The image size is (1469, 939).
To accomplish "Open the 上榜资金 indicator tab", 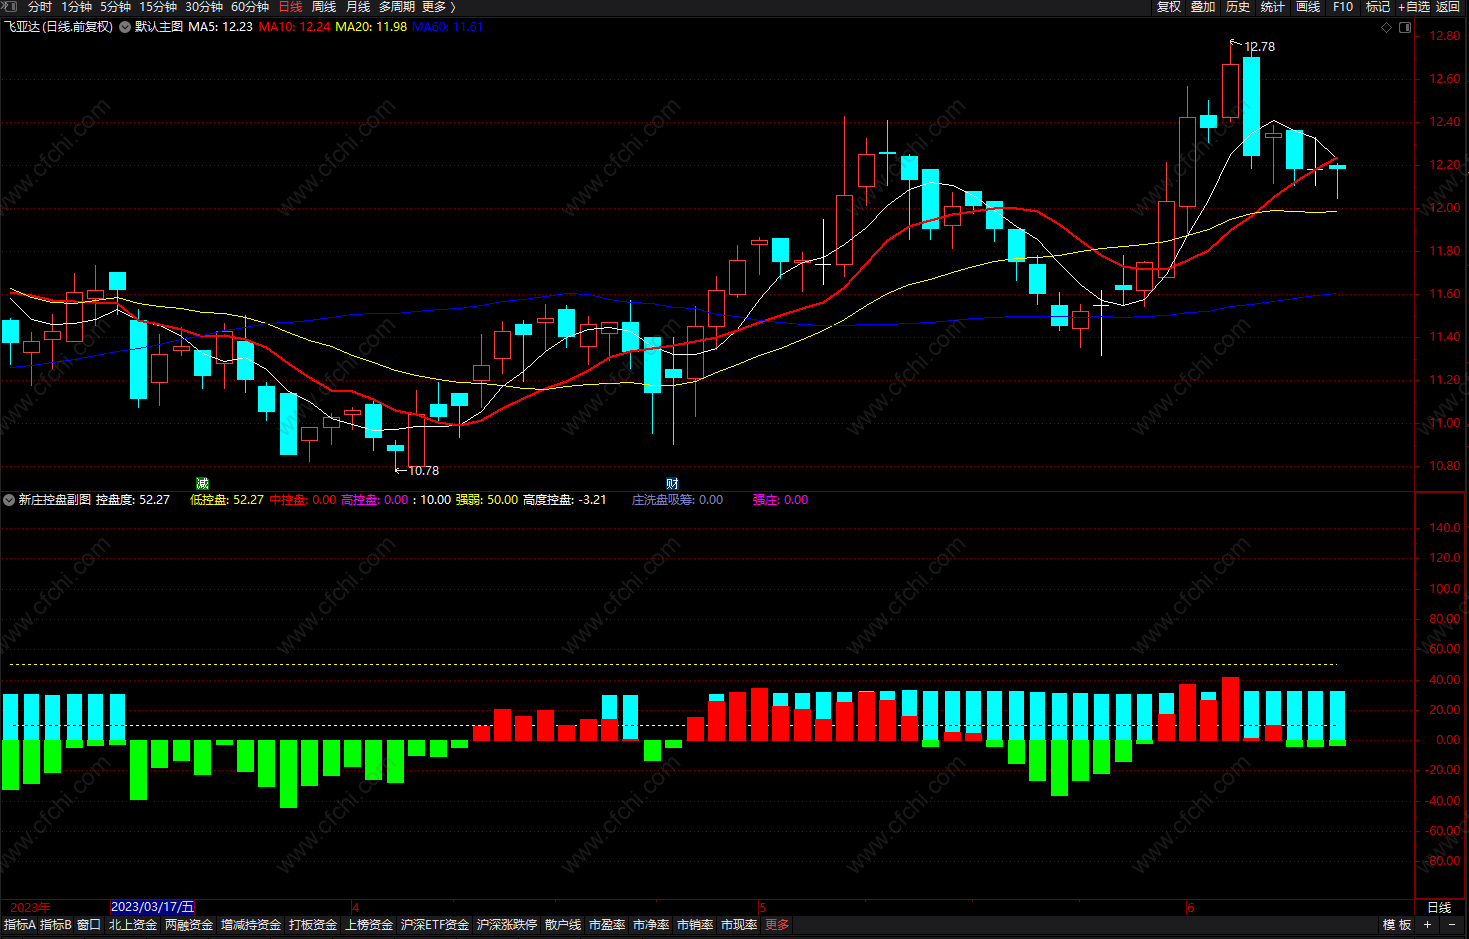I will (x=369, y=925).
